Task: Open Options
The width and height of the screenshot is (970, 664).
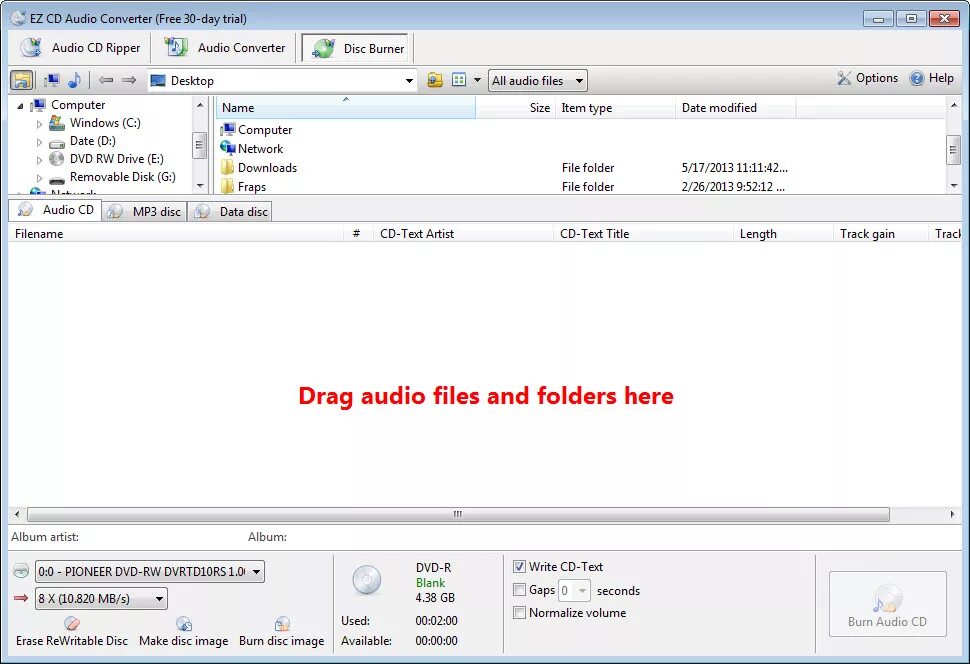Action: pyautogui.click(x=867, y=78)
